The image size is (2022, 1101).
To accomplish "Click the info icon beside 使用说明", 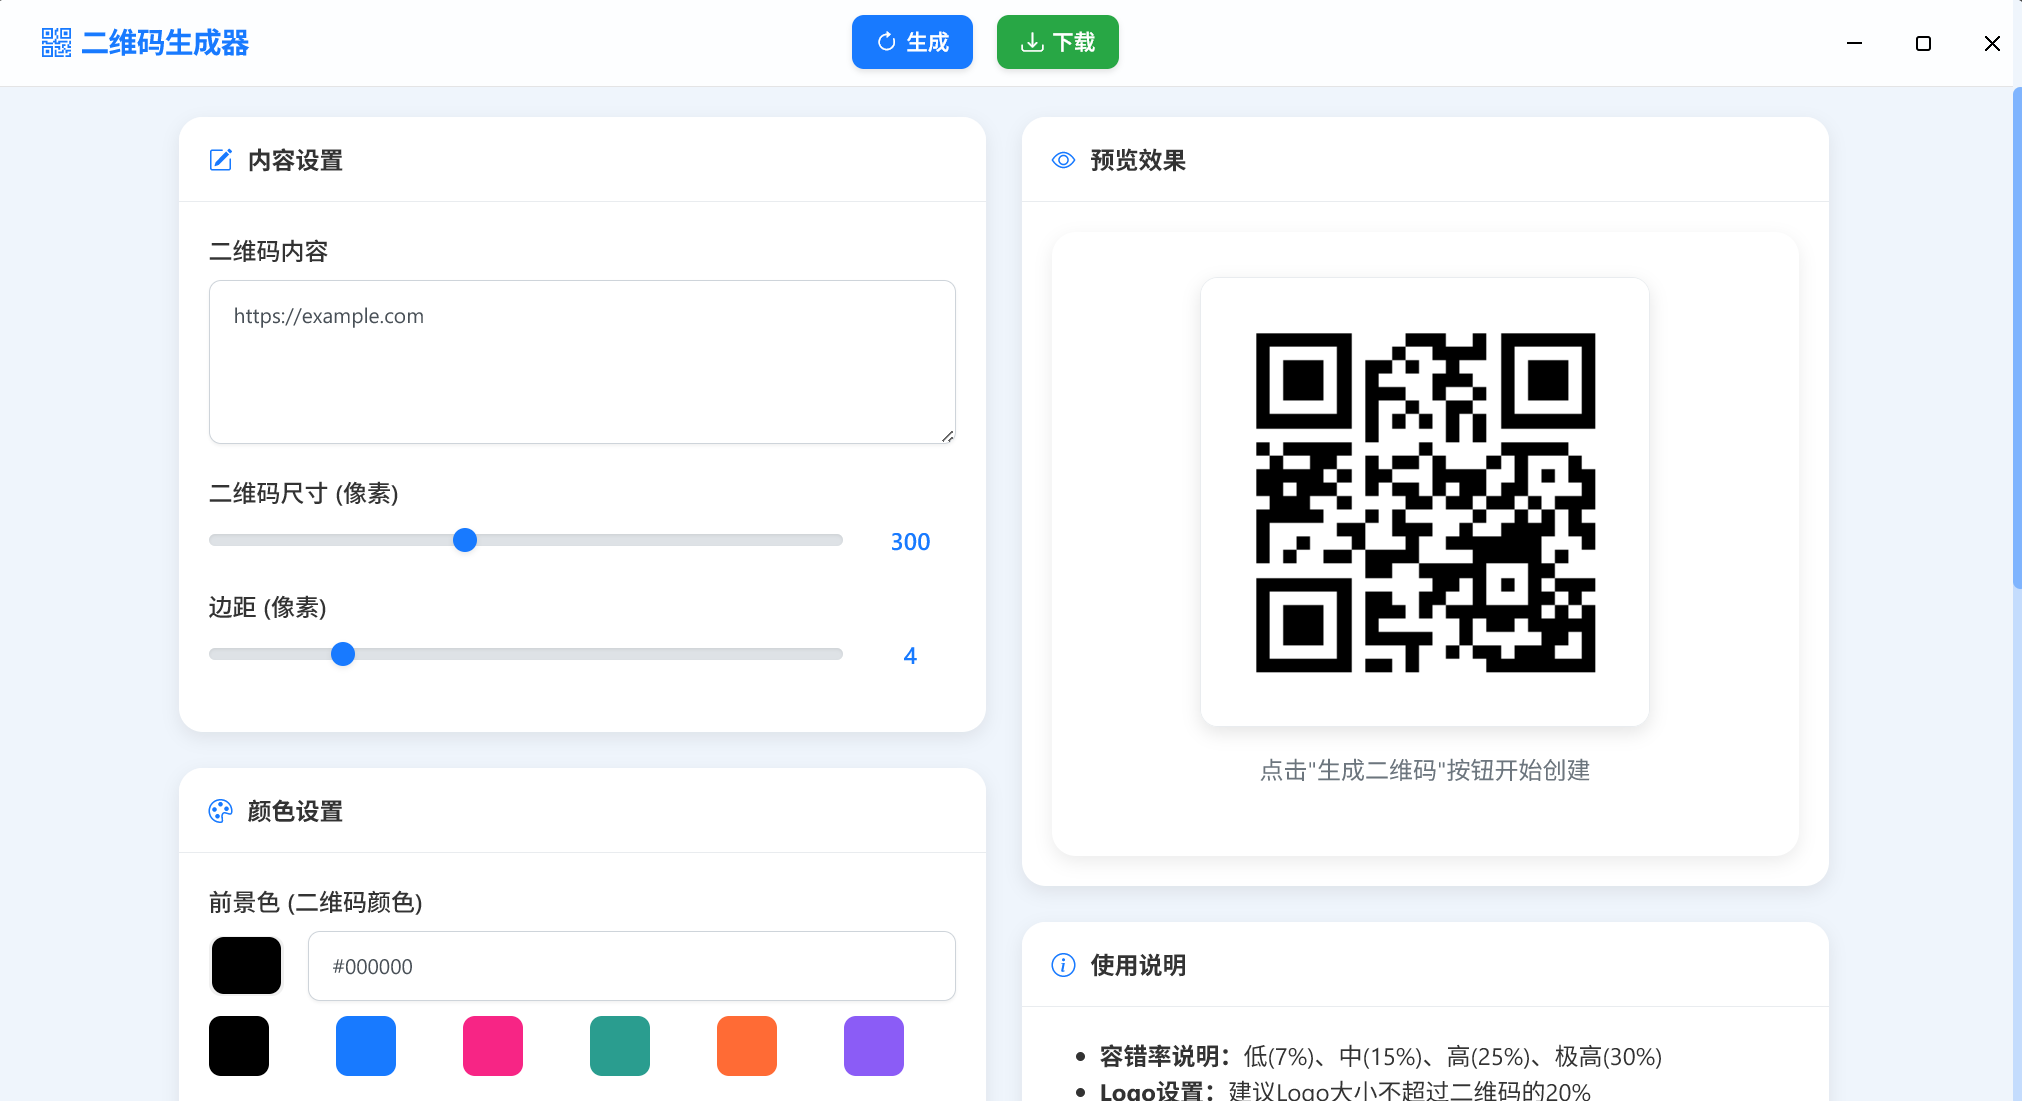I will pos(1064,964).
